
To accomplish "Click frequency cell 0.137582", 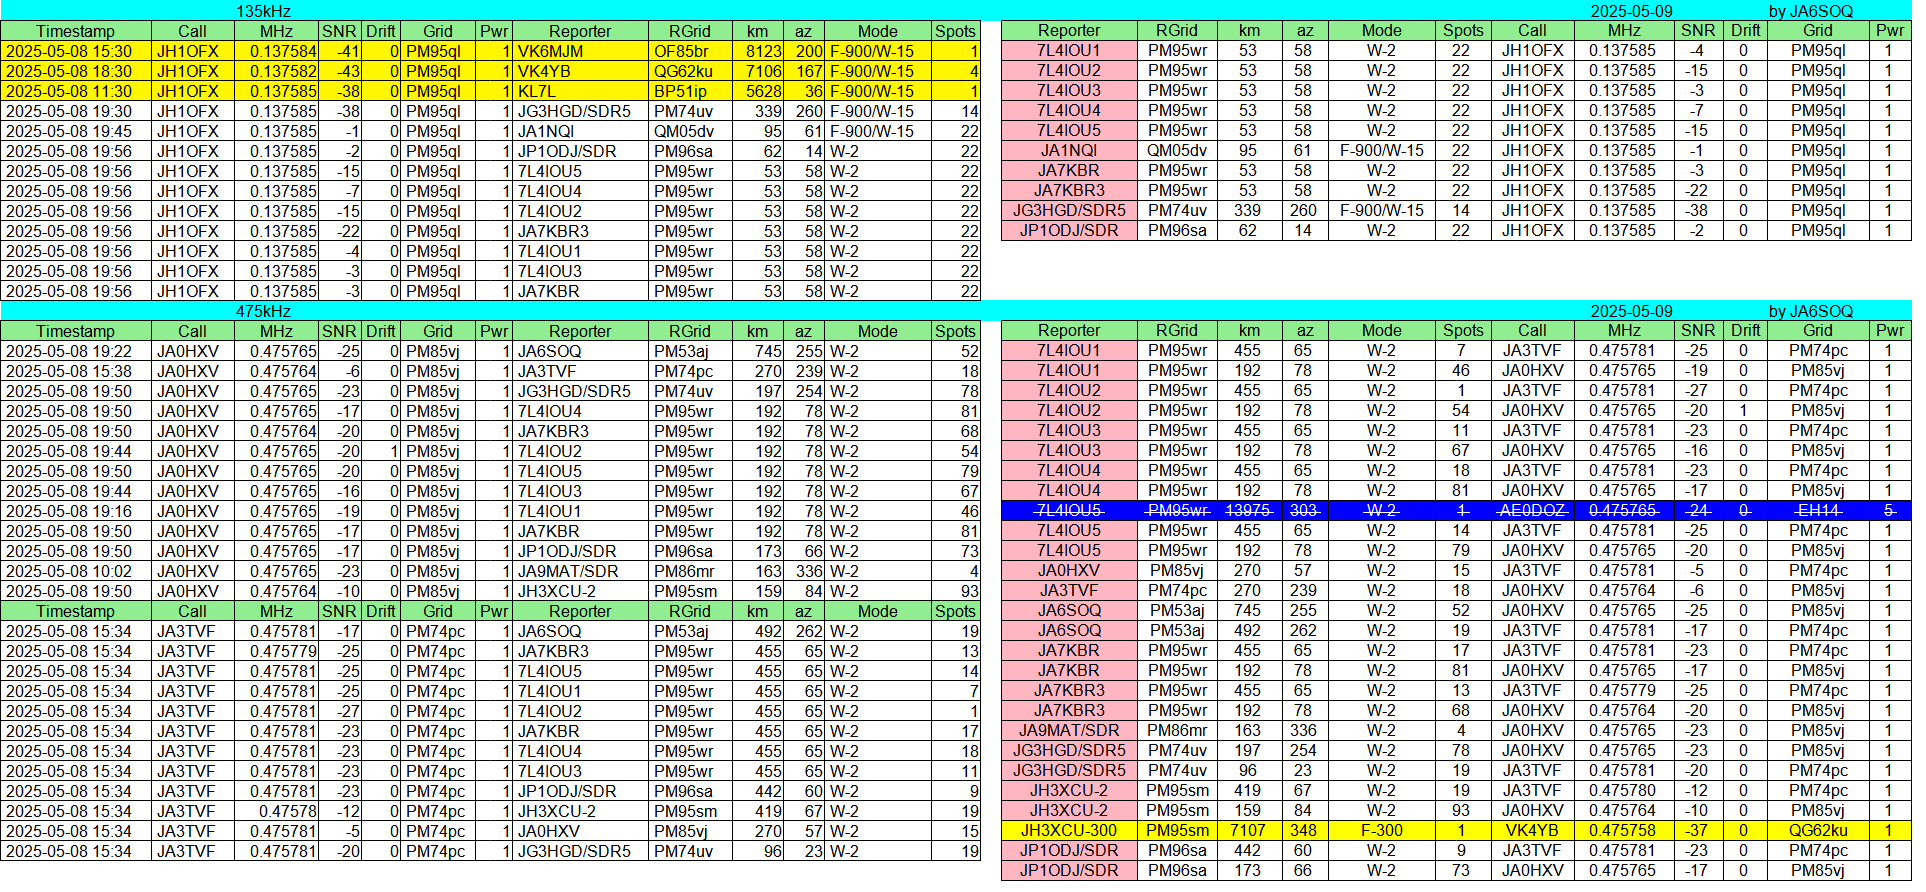I will pyautogui.click(x=277, y=71).
